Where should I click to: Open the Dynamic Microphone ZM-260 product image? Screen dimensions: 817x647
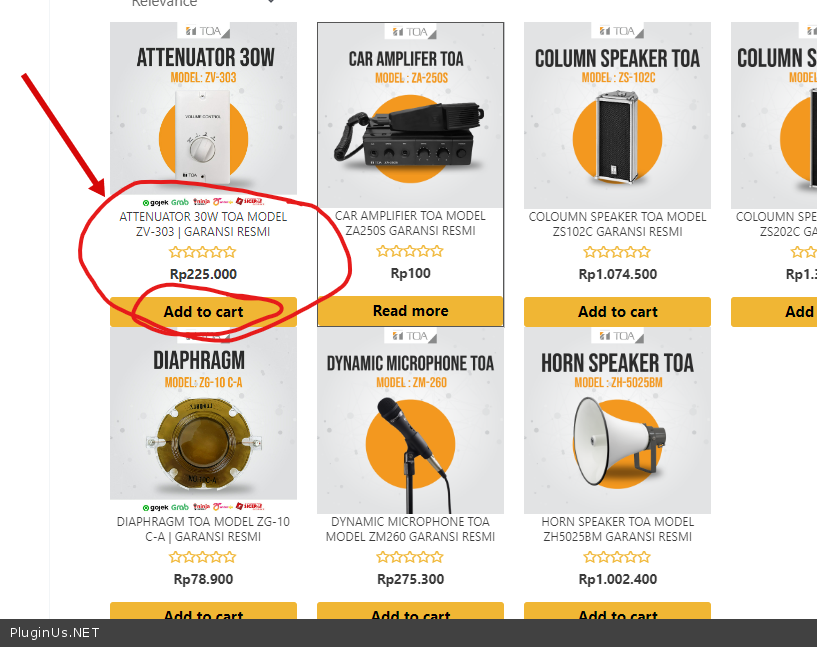411,420
